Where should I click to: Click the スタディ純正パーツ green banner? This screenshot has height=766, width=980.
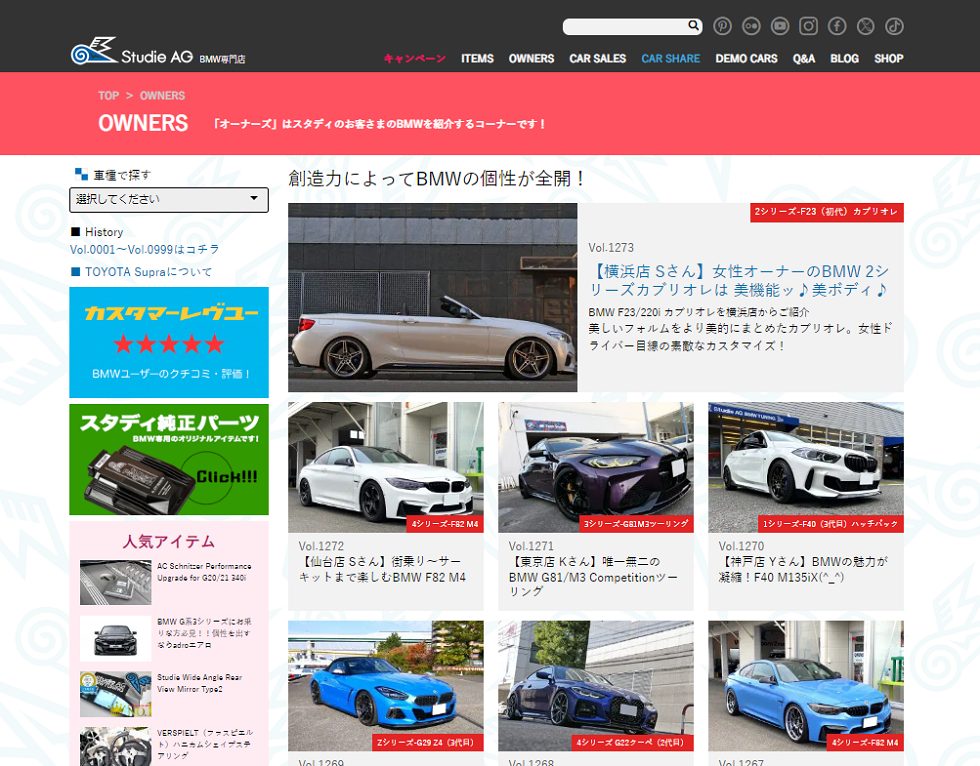point(169,460)
